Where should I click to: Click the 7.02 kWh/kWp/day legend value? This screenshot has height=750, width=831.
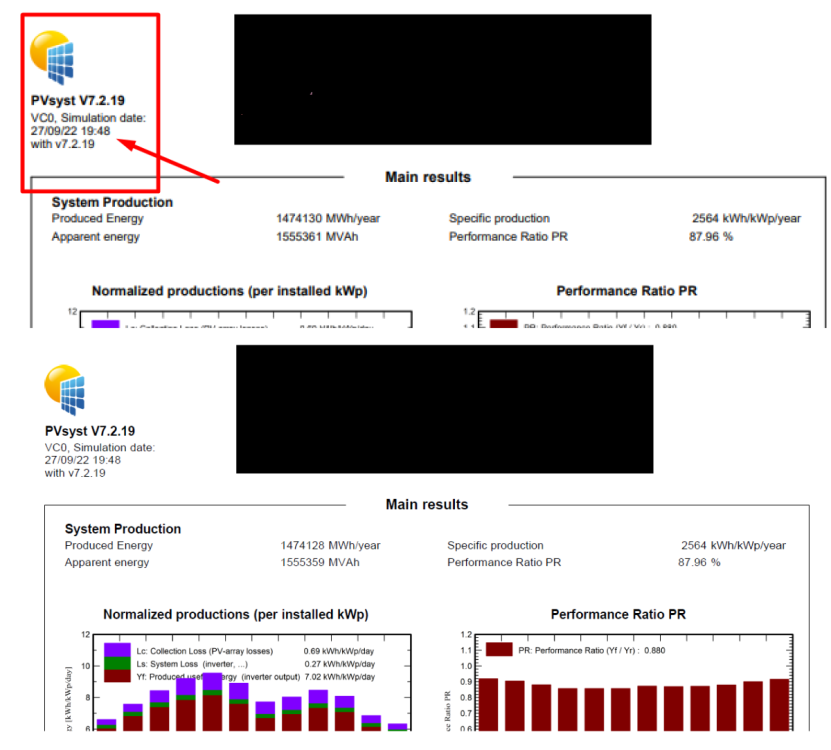pos(339,677)
